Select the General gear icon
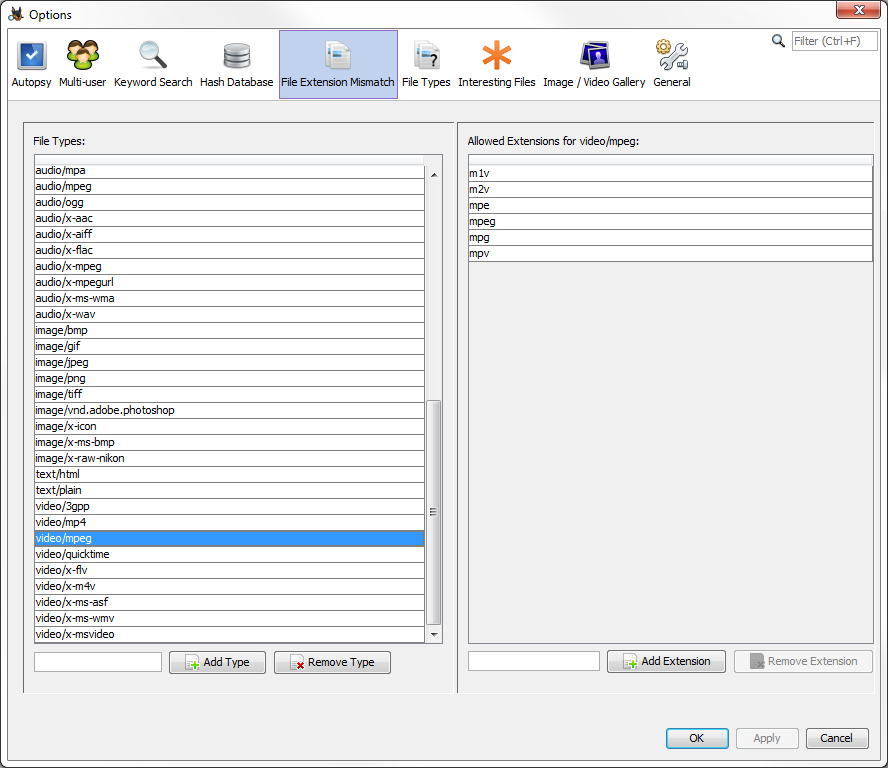The image size is (888, 768). (x=671, y=60)
